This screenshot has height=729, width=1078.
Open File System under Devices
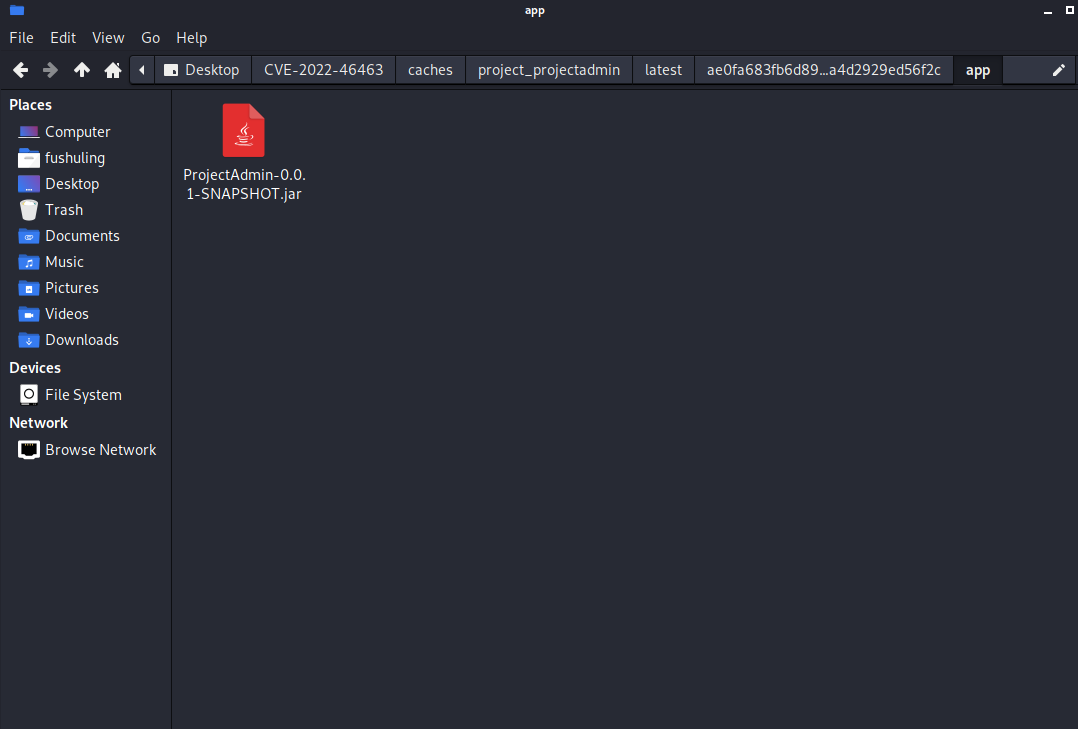[82, 395]
